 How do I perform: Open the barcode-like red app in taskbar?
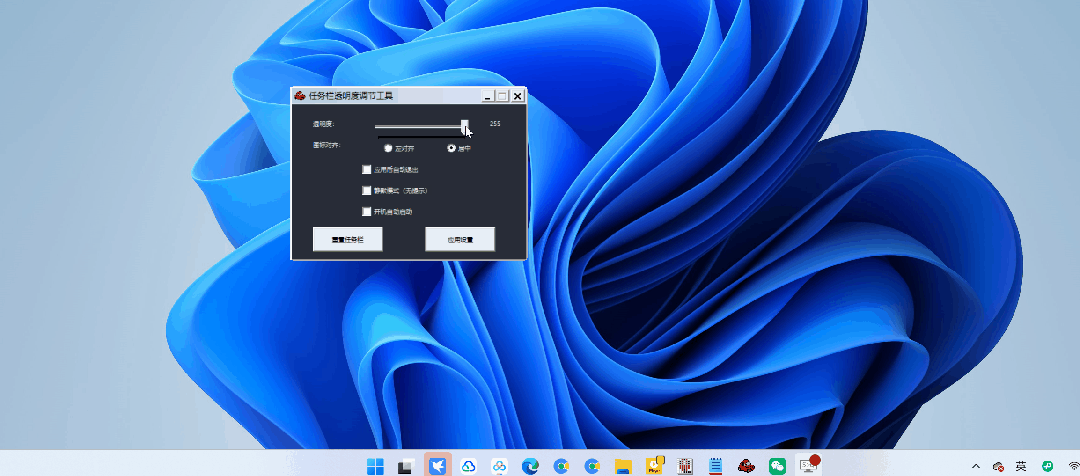685,466
